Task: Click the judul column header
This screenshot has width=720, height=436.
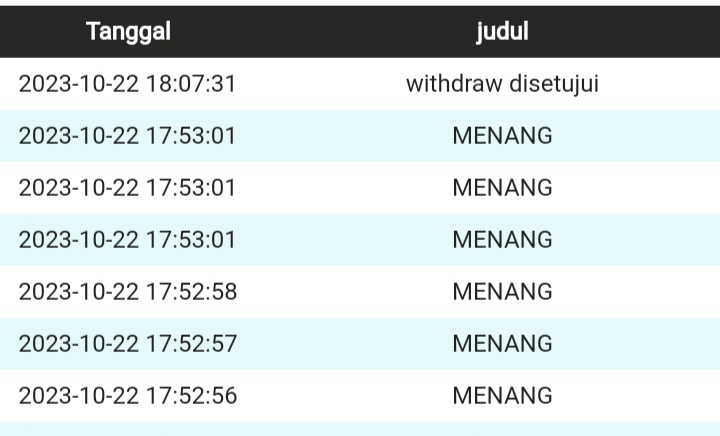Action: pyautogui.click(x=502, y=32)
